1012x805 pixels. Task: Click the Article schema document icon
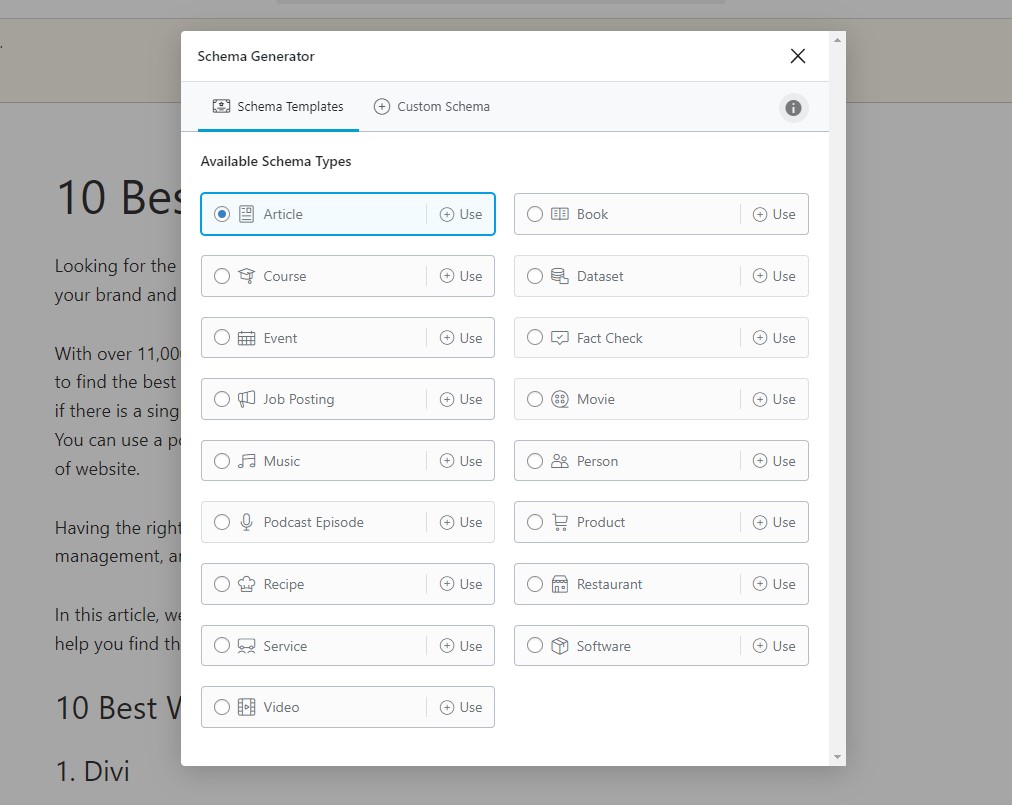(x=247, y=214)
